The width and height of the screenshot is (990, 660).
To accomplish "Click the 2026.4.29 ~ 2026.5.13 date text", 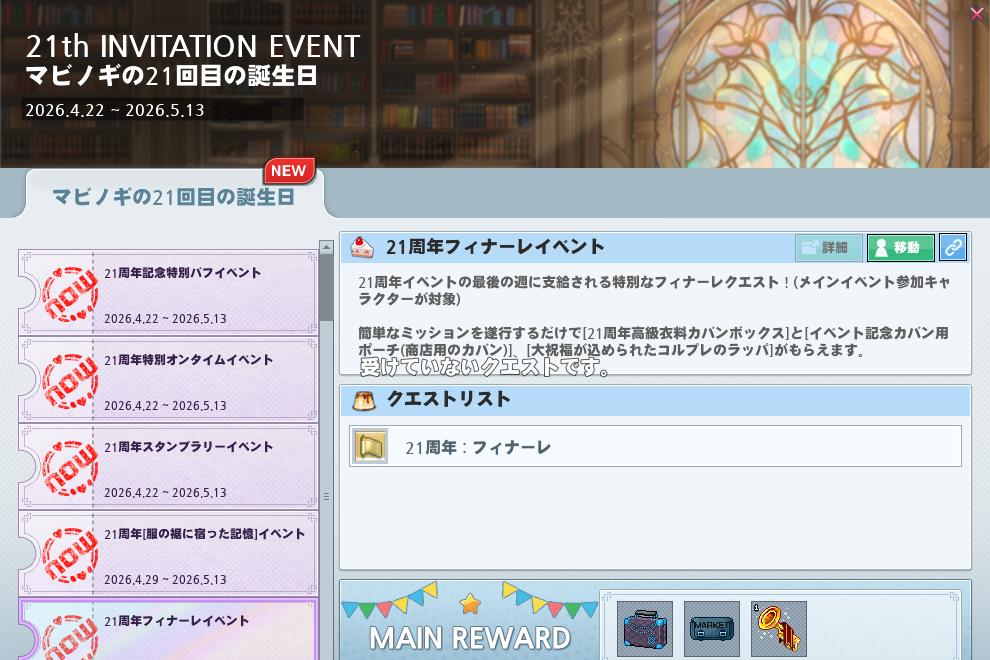I will click(165, 580).
